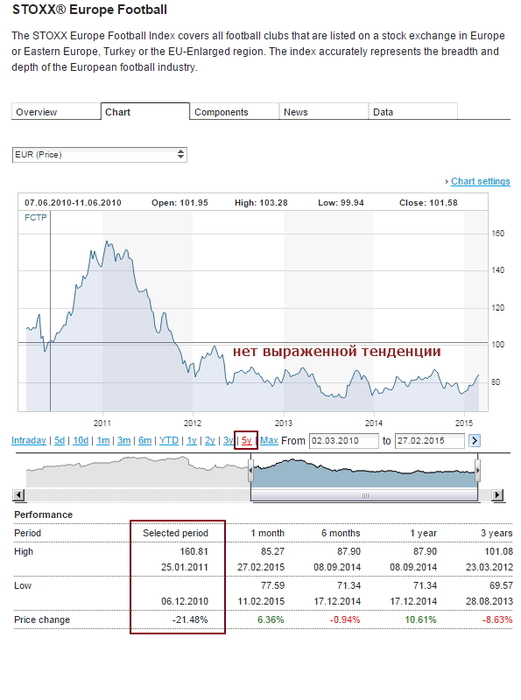Select the Intraday time range
The image size is (521, 700).
click(x=29, y=441)
